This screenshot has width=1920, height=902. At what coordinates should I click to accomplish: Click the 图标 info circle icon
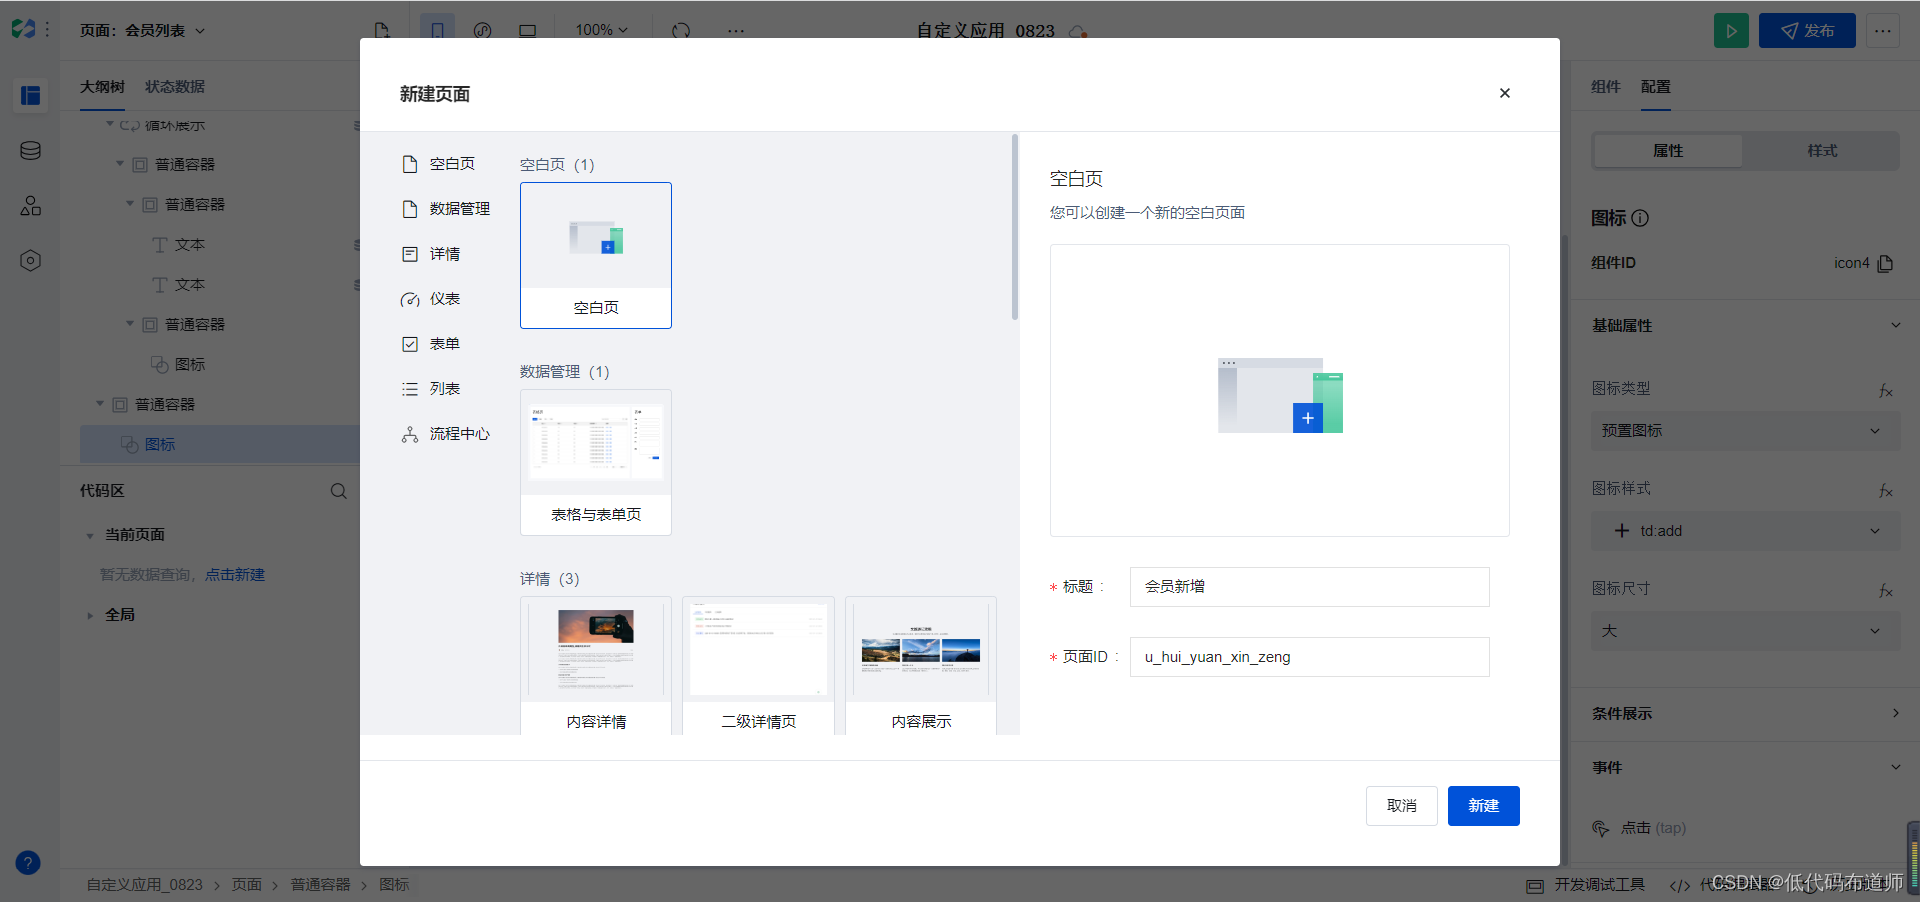click(x=1640, y=218)
